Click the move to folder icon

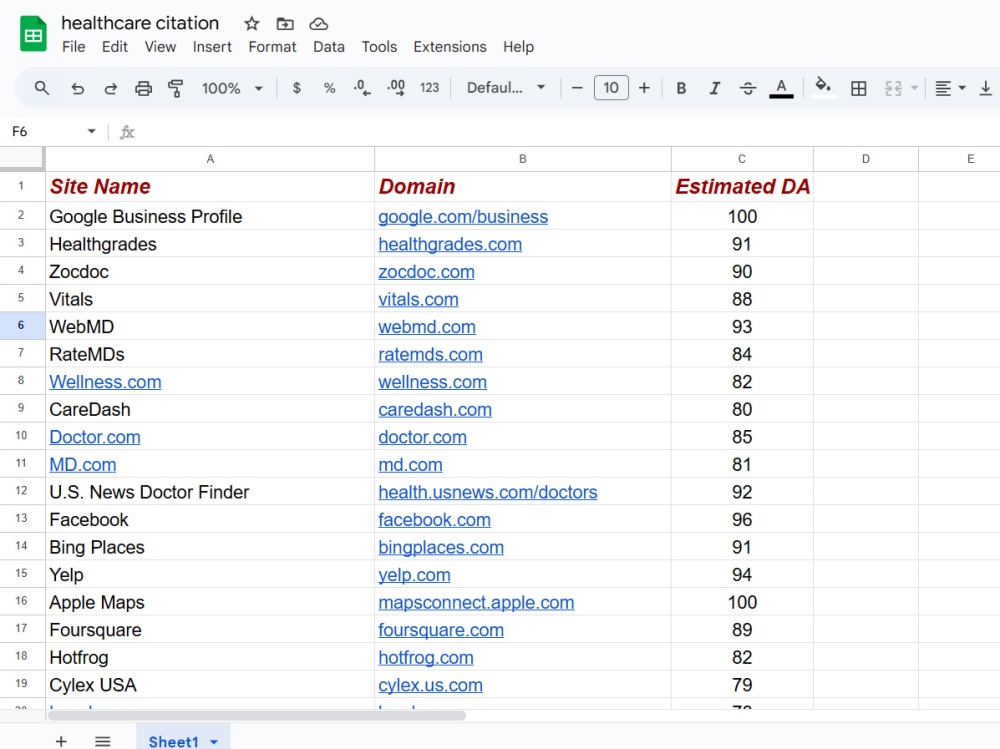[284, 24]
